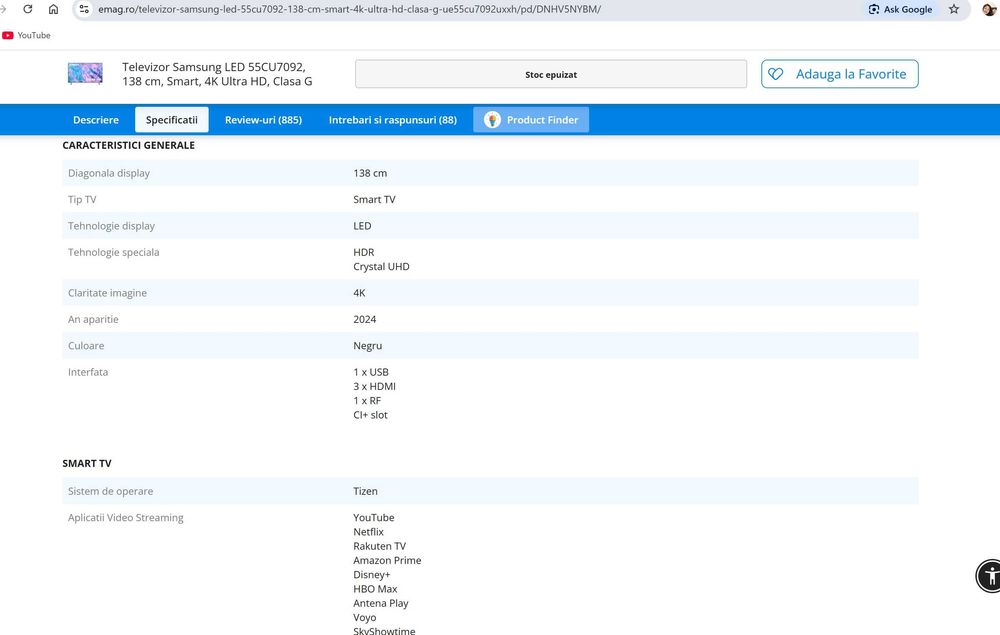Open the Review-uri (885) tab
The width and height of the screenshot is (1000, 635).
(x=263, y=120)
